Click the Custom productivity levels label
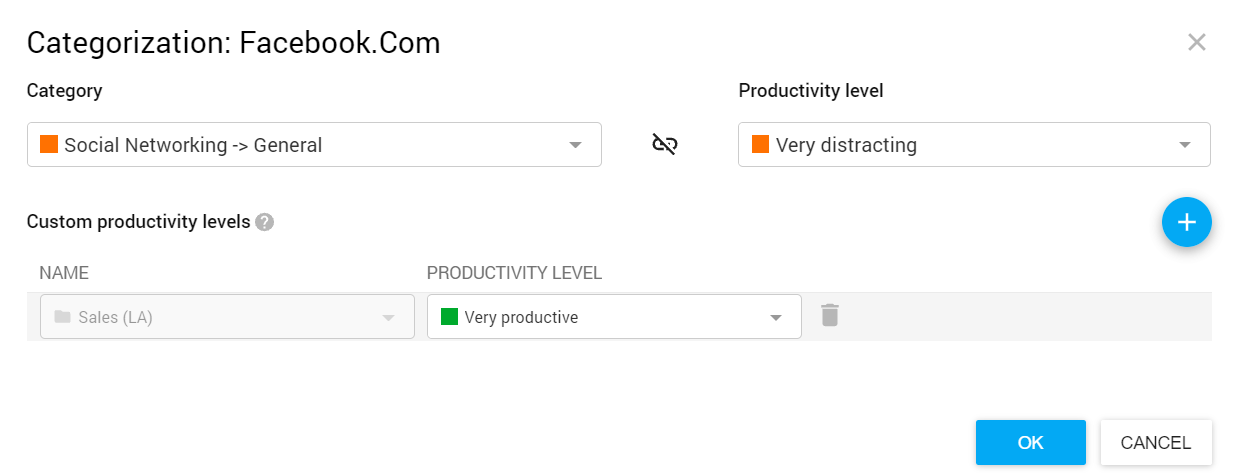 [x=138, y=222]
